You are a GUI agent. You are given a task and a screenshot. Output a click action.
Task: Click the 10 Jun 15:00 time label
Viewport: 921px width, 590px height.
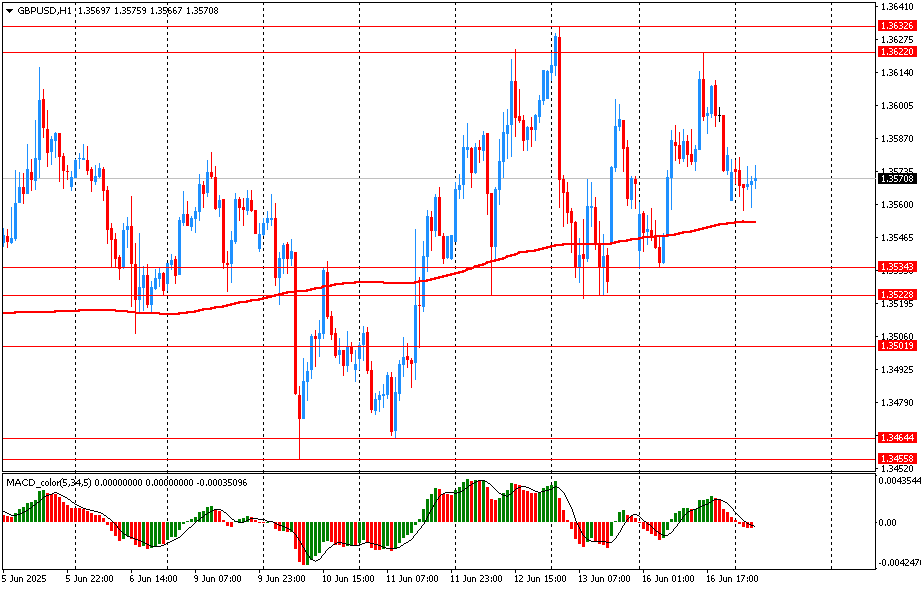349,578
